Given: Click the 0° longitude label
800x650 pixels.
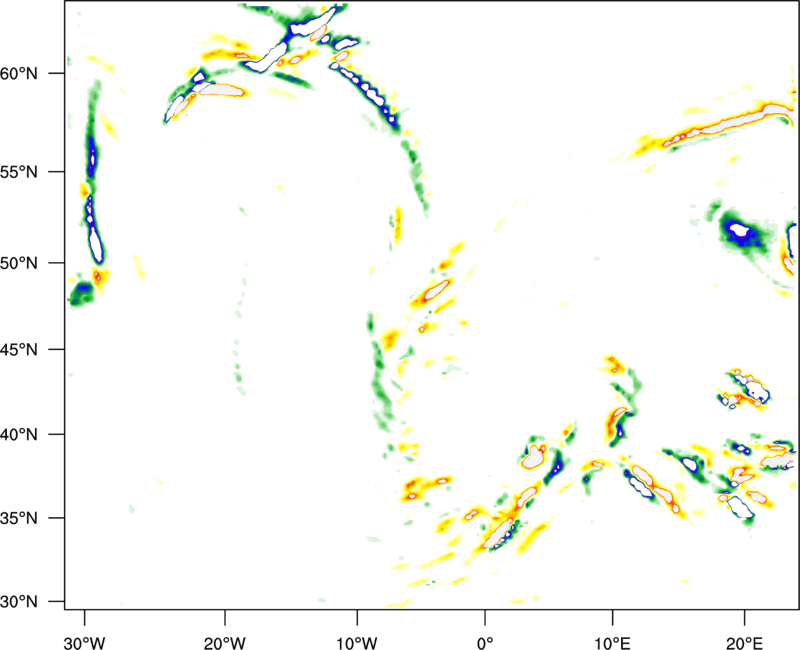Looking at the screenshot, I should click(x=485, y=643).
